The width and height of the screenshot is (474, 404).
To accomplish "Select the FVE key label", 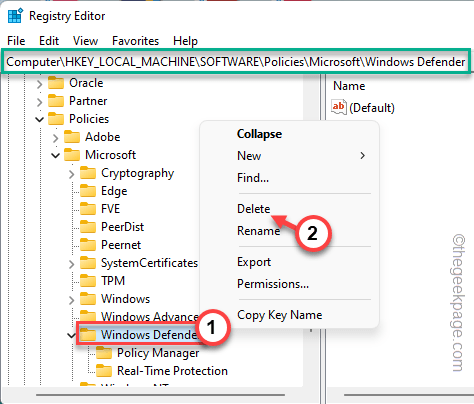I will tap(110, 209).
